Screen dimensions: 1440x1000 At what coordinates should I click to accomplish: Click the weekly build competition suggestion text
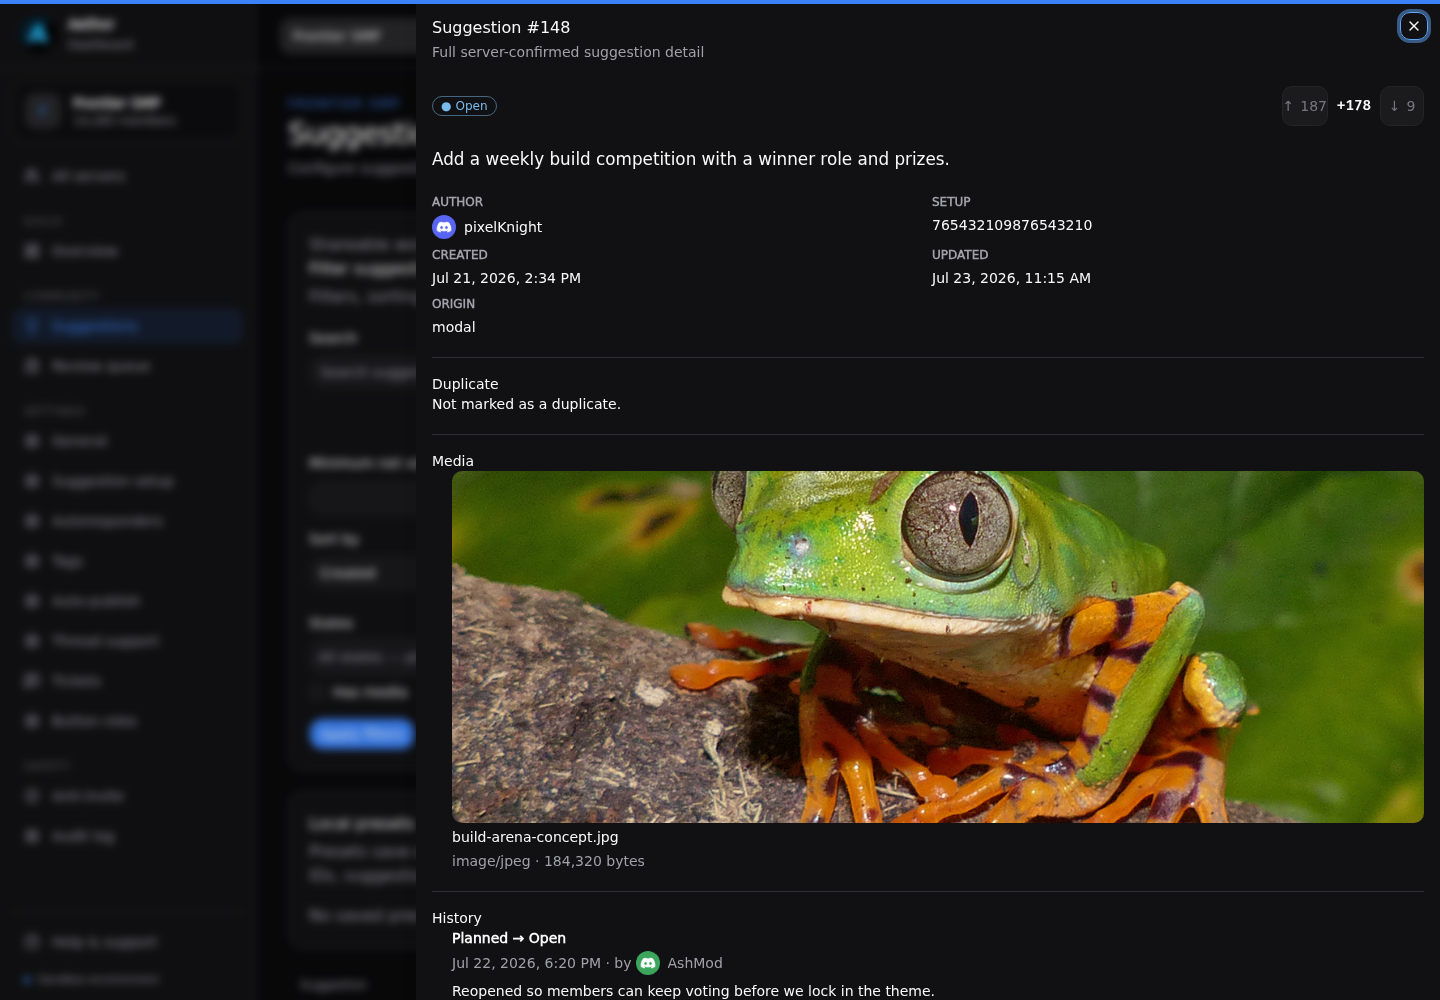point(691,159)
